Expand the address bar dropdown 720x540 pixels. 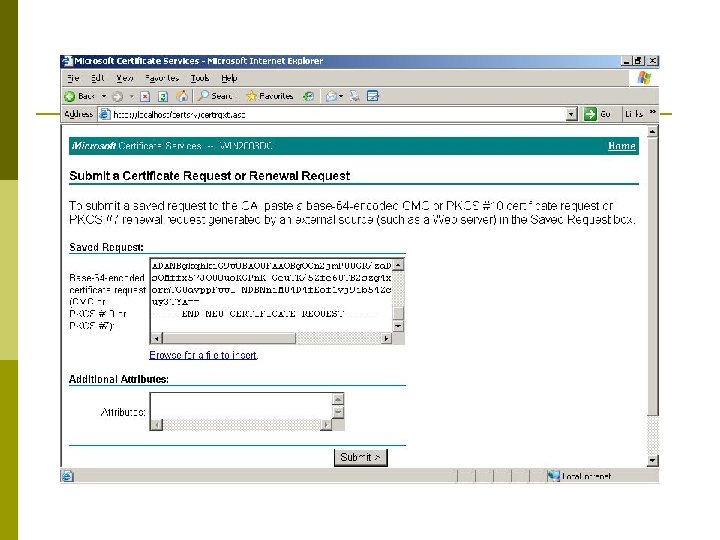[571, 114]
